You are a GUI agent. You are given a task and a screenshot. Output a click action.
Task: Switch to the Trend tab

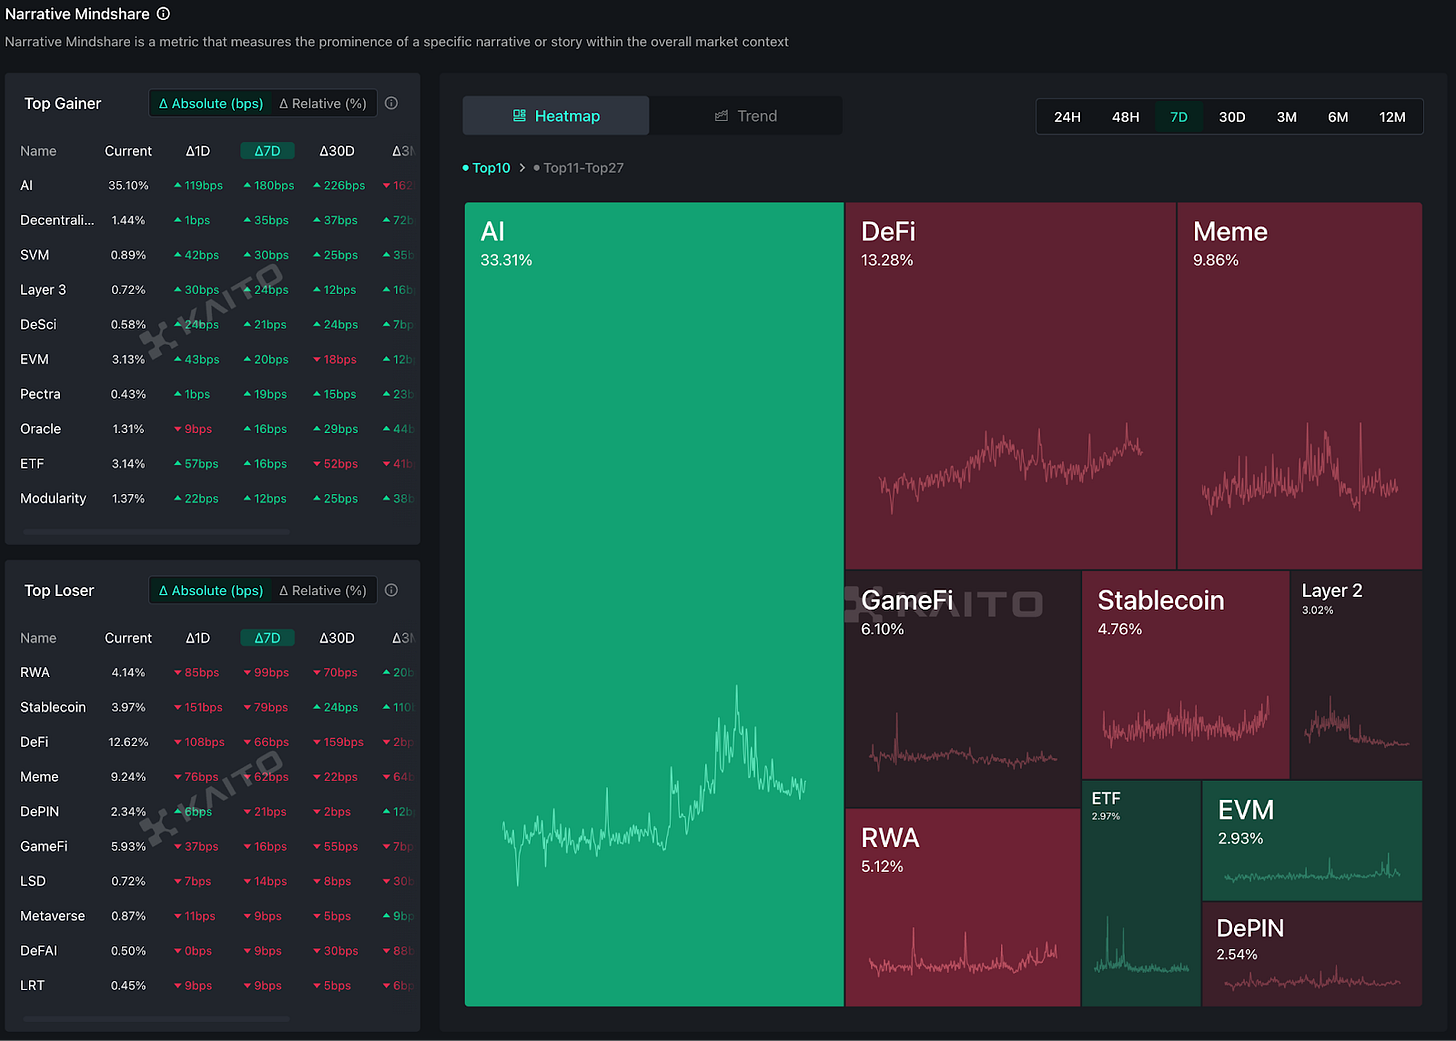tap(746, 115)
